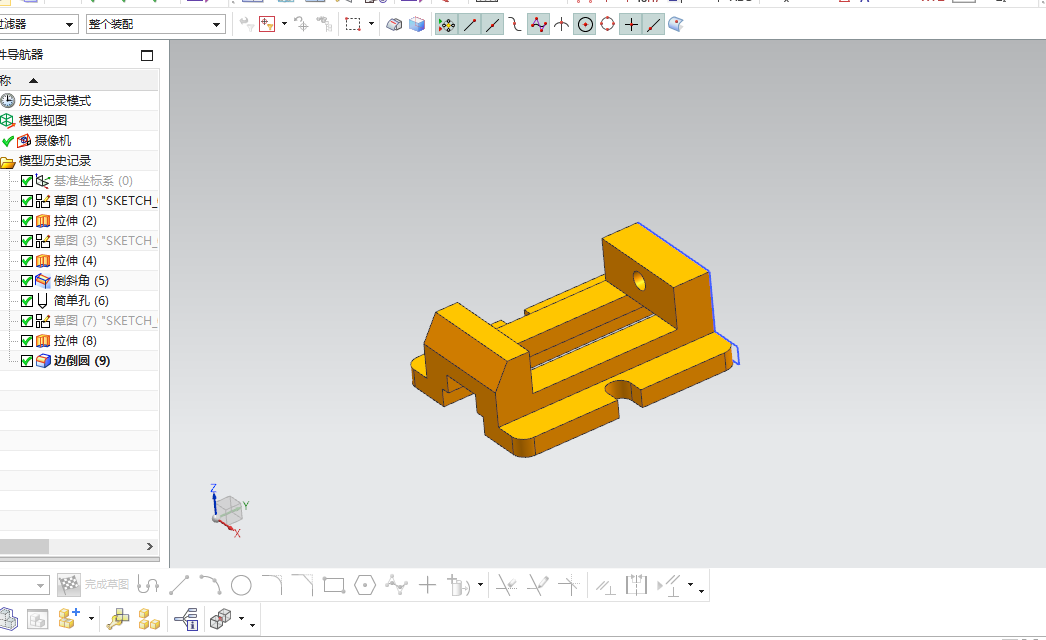Click Intersection snap icon

pos(562,25)
